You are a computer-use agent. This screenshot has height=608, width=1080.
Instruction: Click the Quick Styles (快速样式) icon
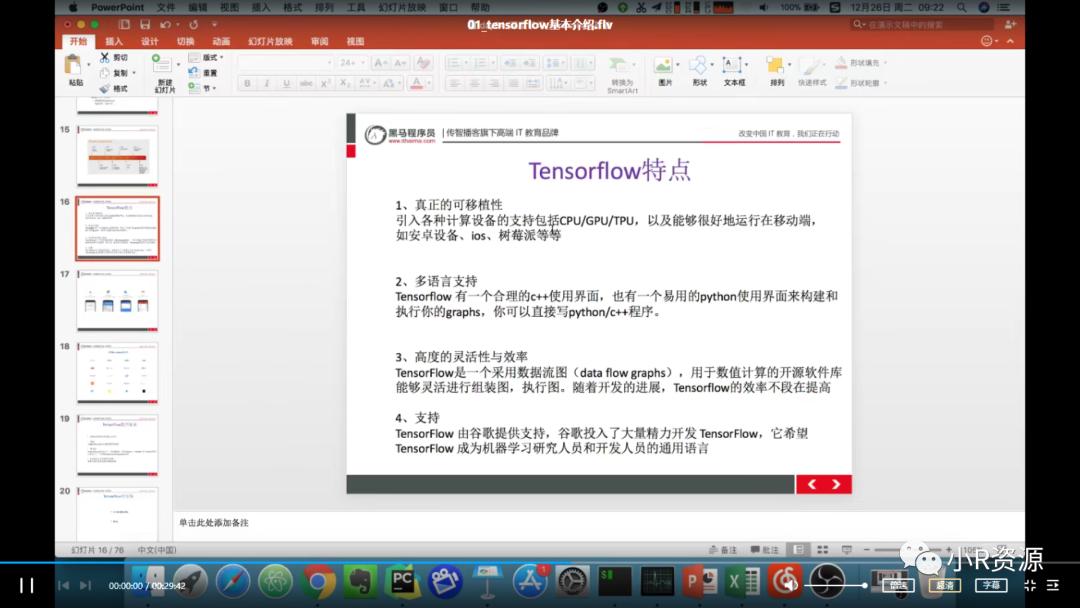pos(810,66)
